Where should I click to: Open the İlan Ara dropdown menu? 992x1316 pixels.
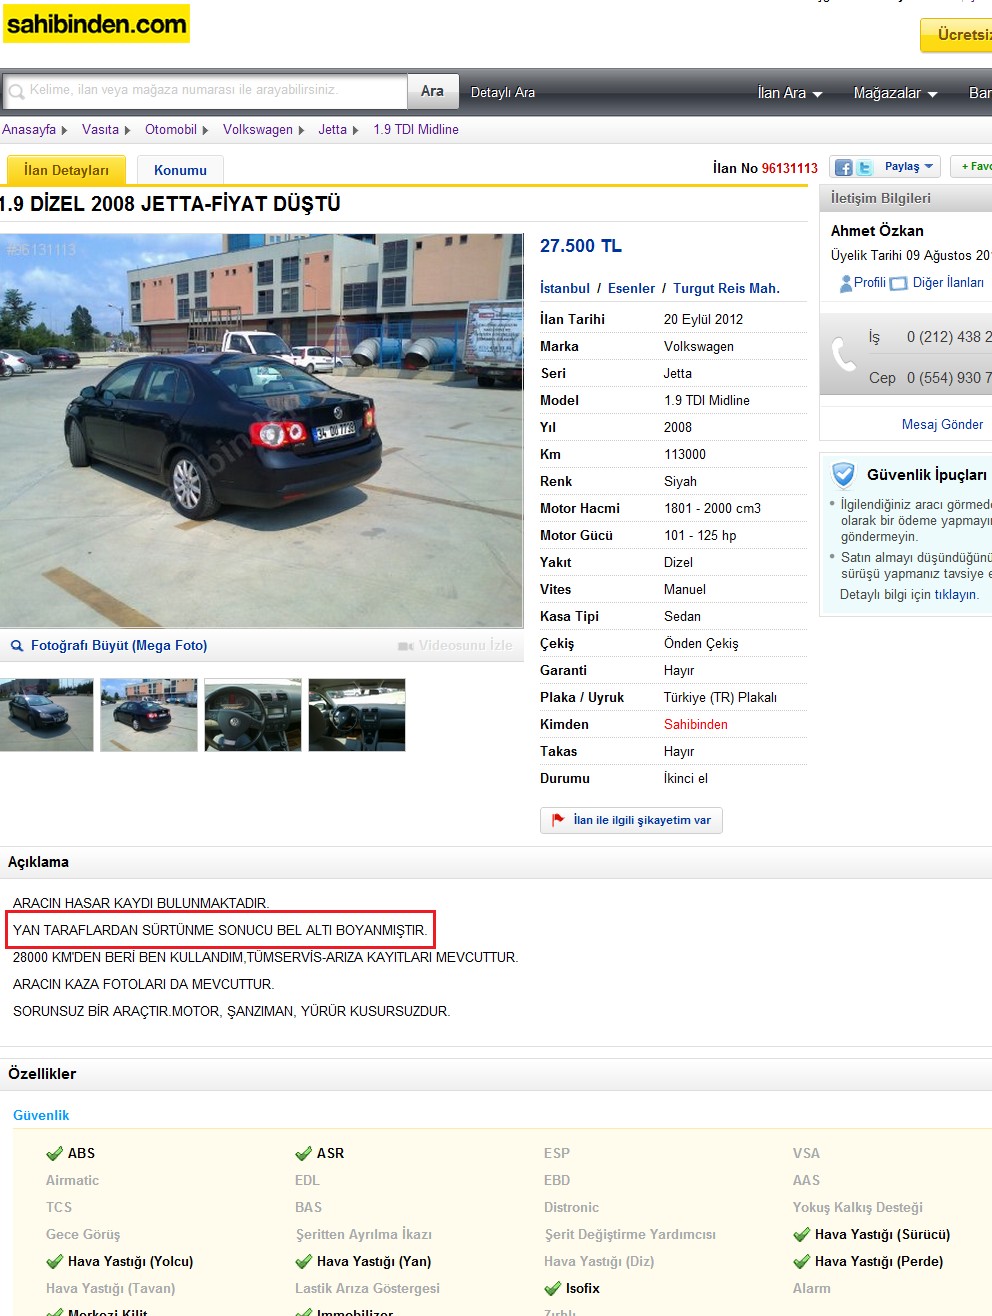(790, 93)
